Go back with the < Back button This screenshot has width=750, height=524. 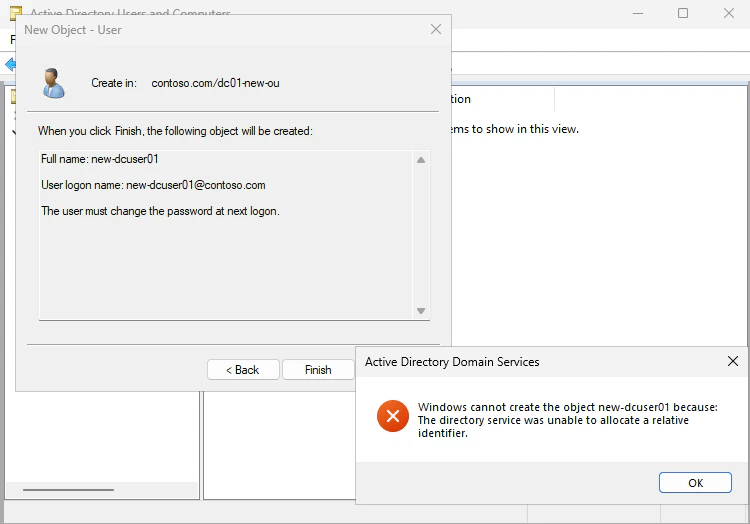pyautogui.click(x=243, y=370)
